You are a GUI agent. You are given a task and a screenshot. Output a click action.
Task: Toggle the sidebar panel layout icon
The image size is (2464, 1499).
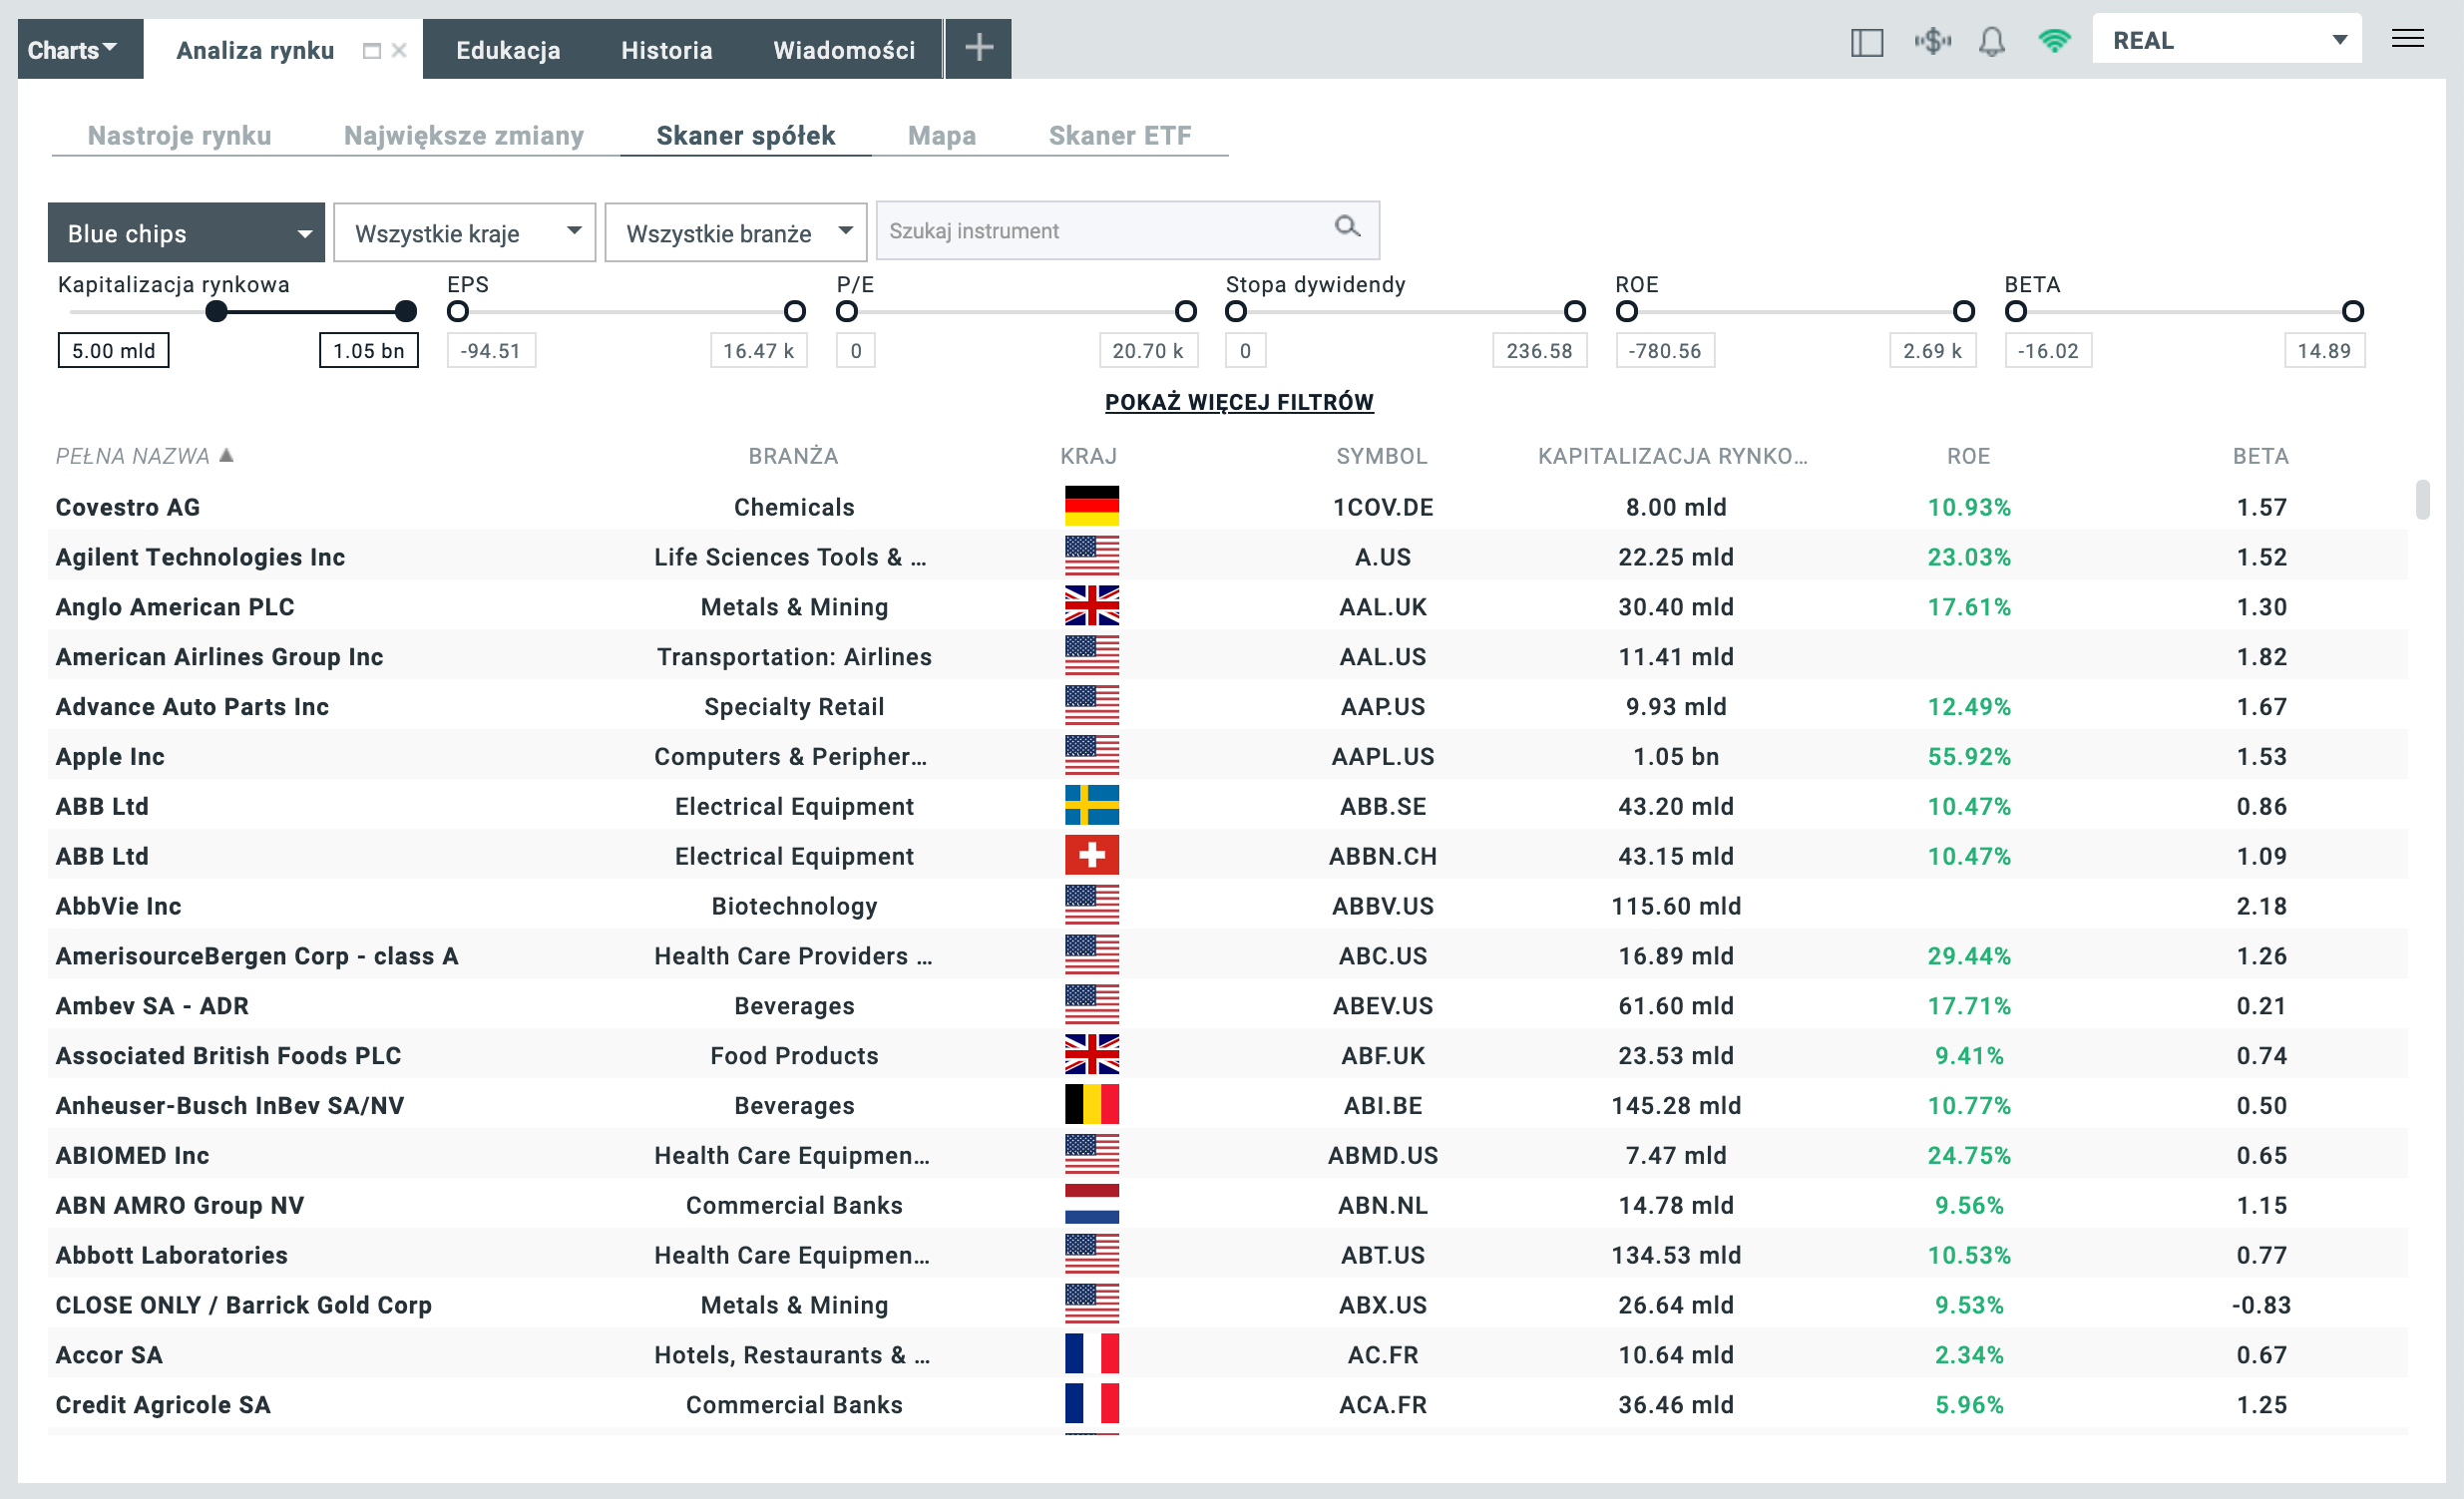pyautogui.click(x=1866, y=42)
